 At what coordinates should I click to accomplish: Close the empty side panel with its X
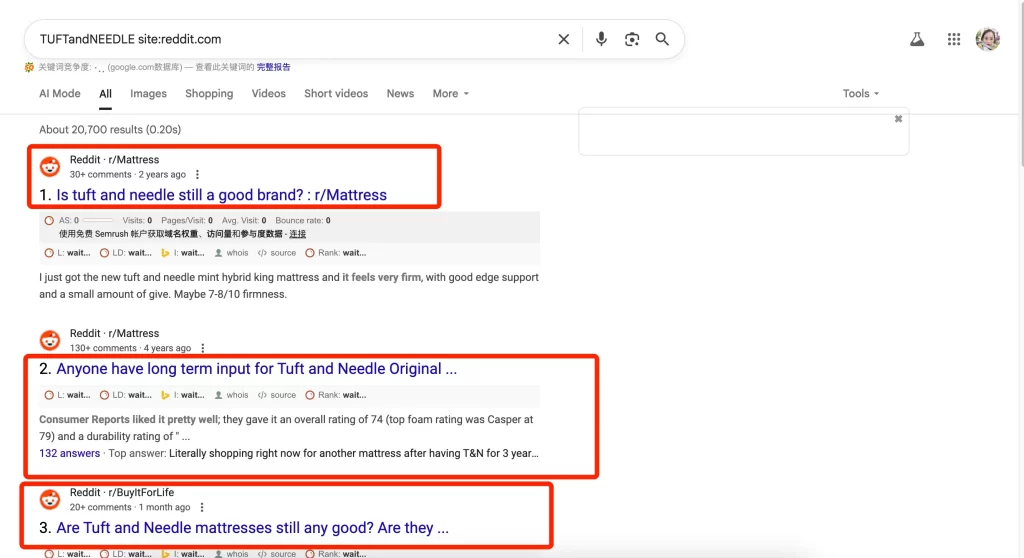point(898,119)
